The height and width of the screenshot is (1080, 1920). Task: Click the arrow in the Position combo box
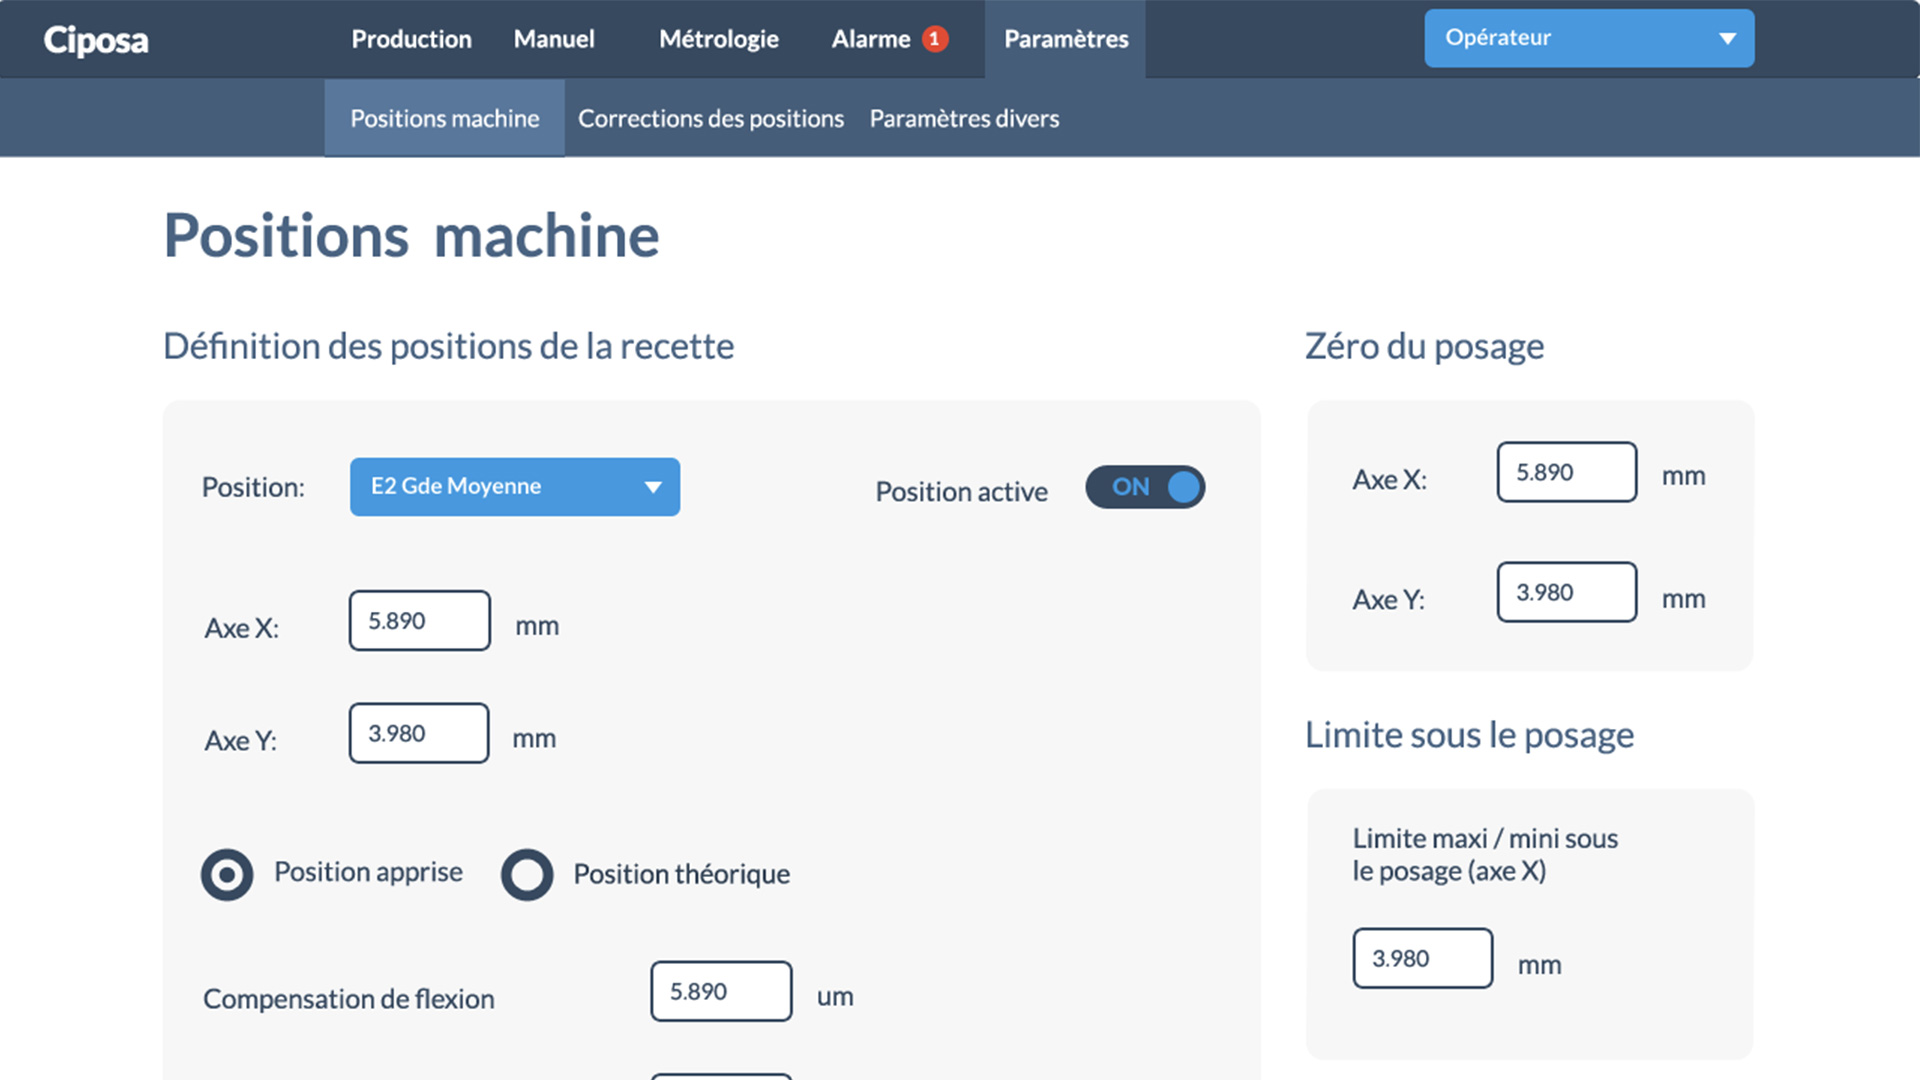653,487
